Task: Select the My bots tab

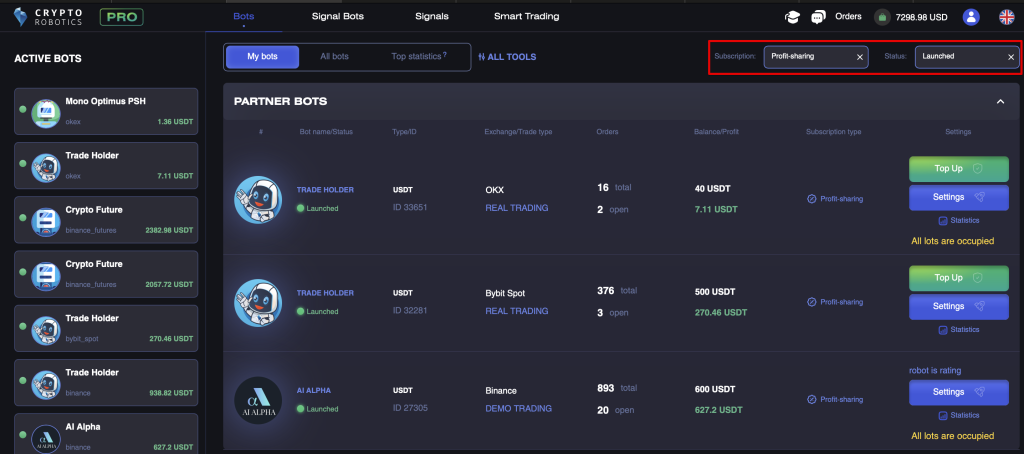Action: click(x=263, y=57)
